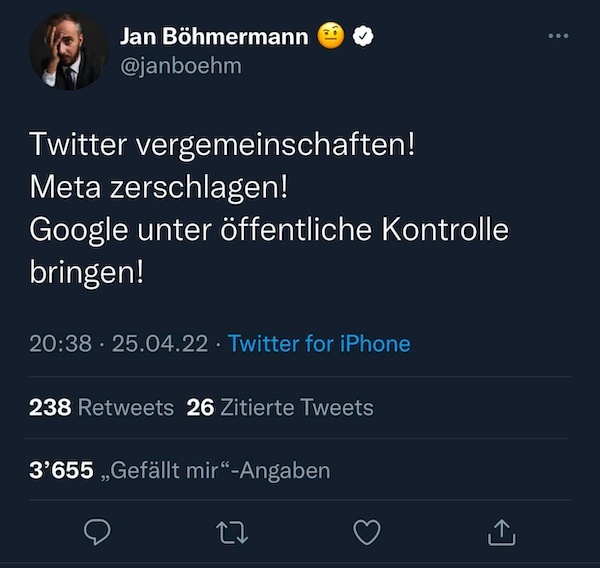The image size is (600, 568).
Task: Click the display name Jan Böhmermann
Action: (214, 37)
